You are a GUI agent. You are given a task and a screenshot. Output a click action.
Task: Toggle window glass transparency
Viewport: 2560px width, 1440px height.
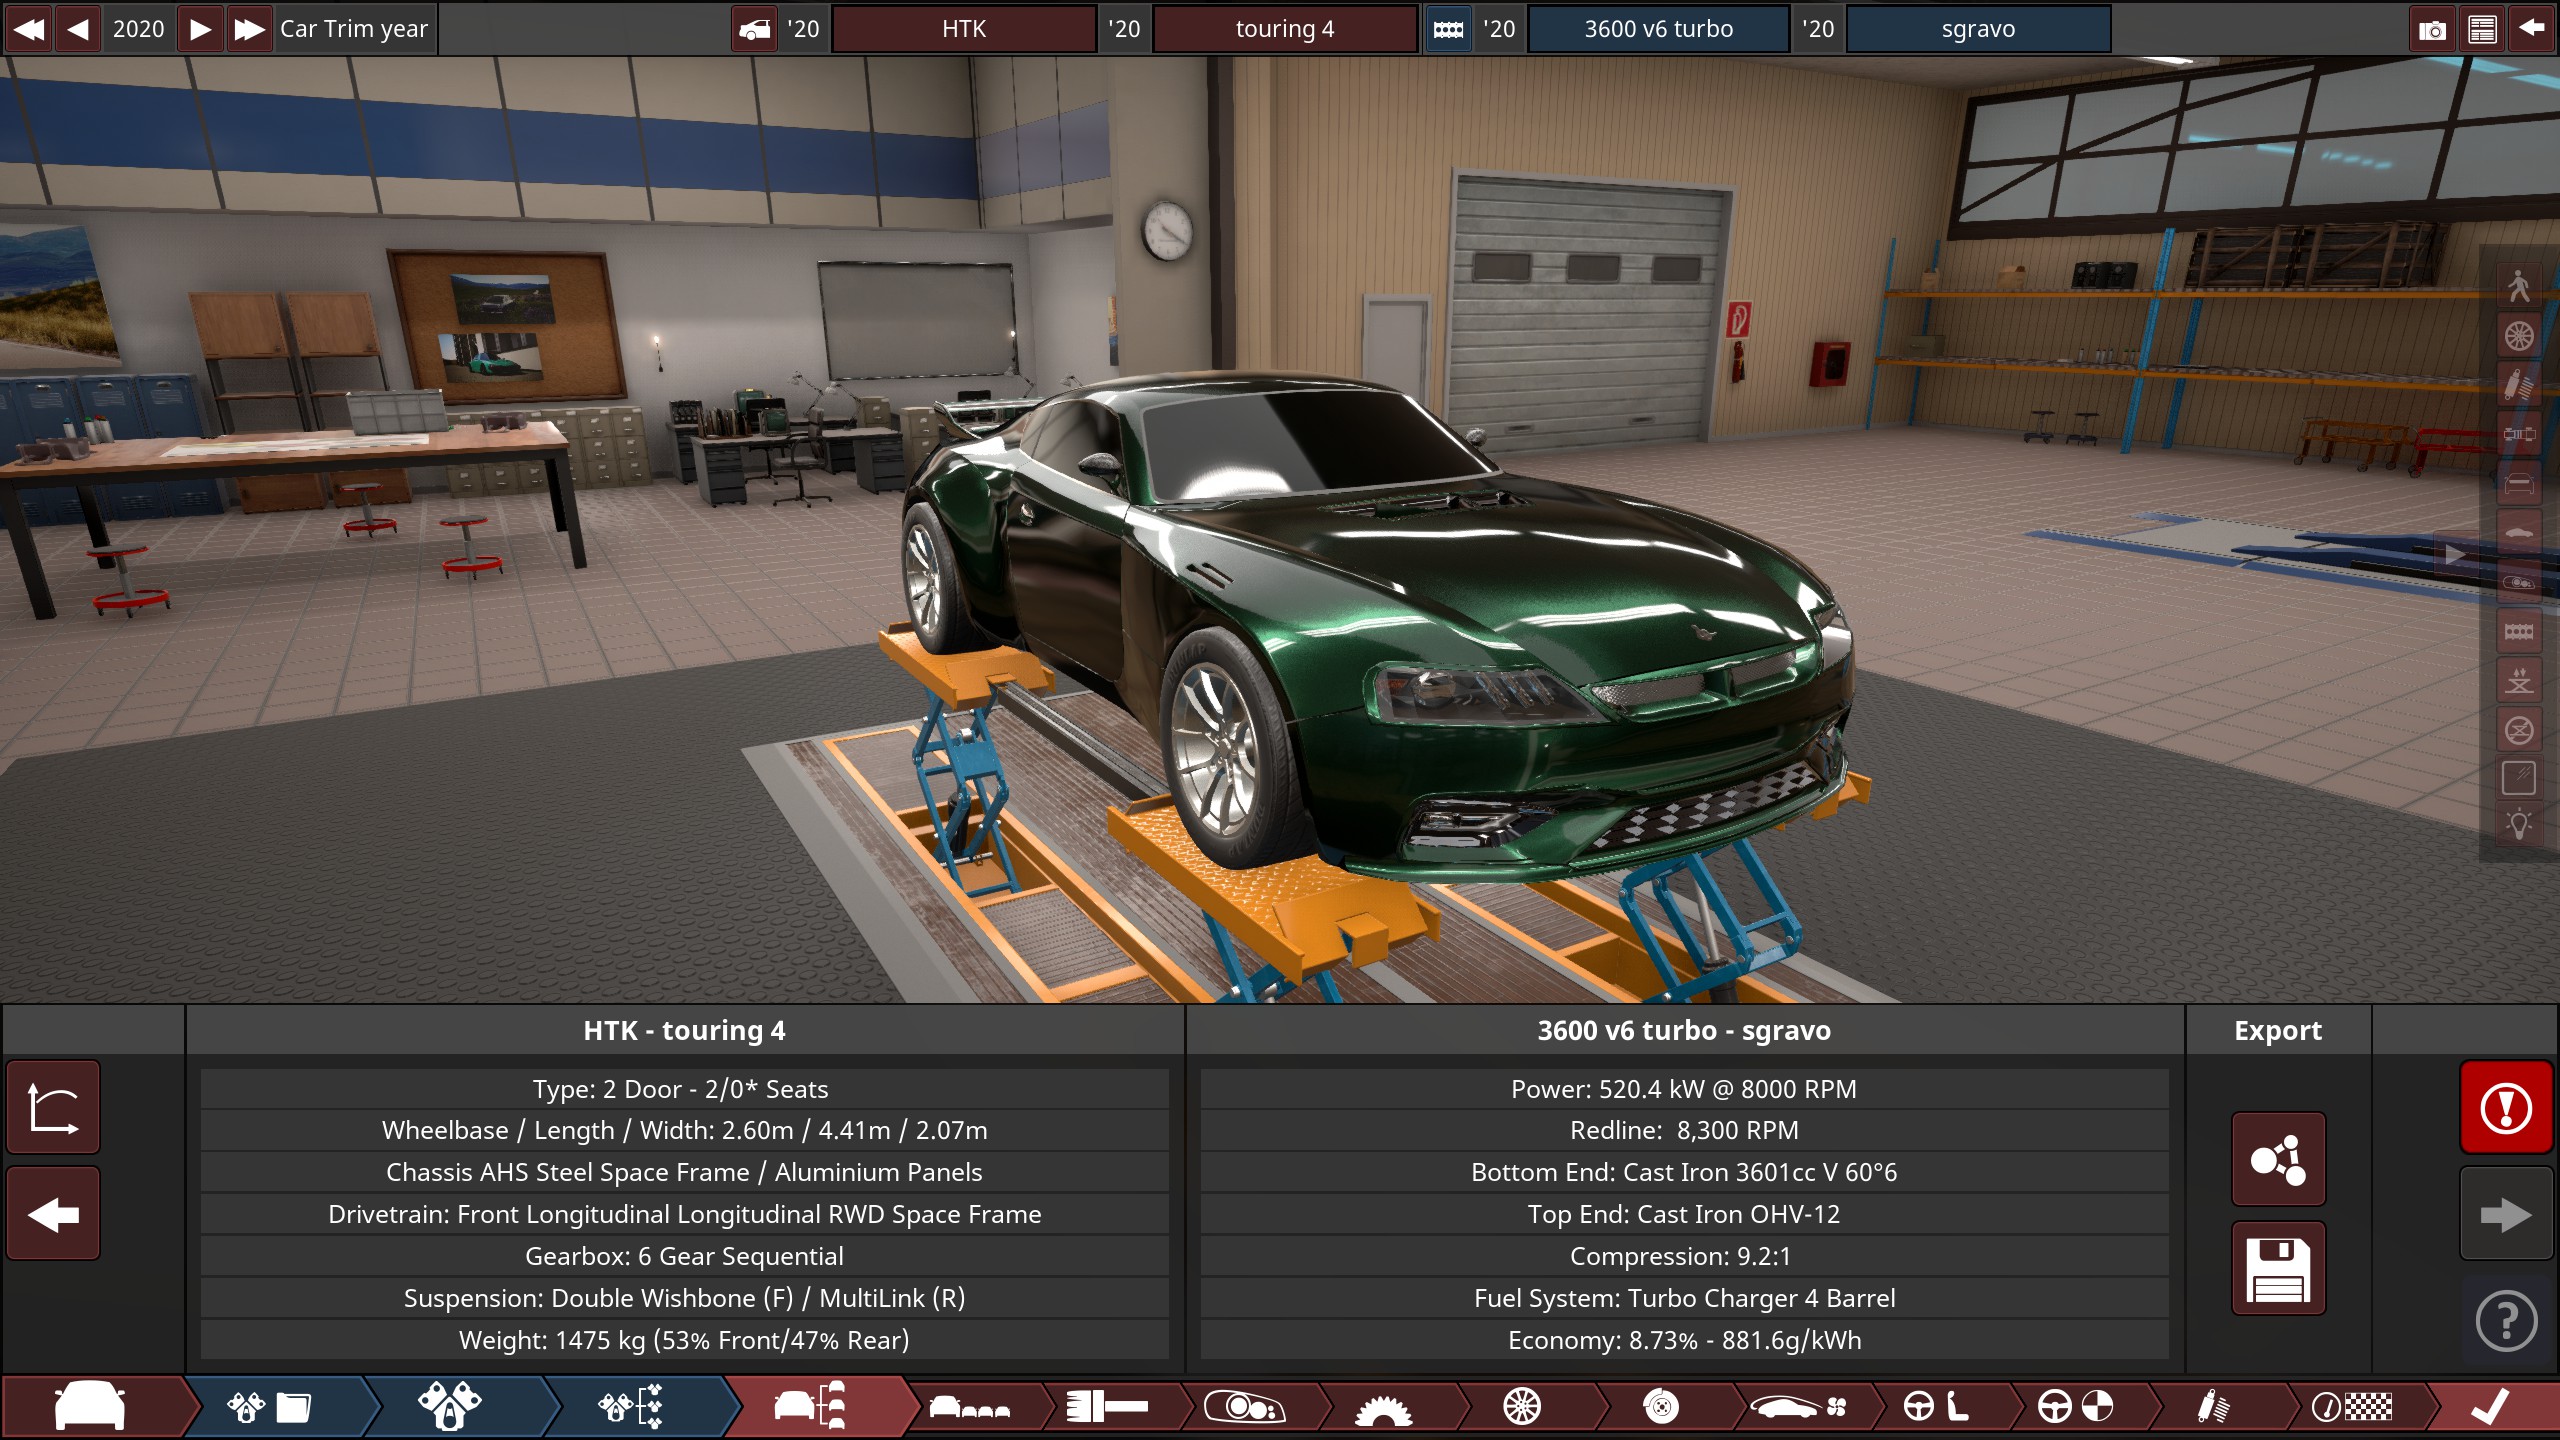click(x=2519, y=778)
